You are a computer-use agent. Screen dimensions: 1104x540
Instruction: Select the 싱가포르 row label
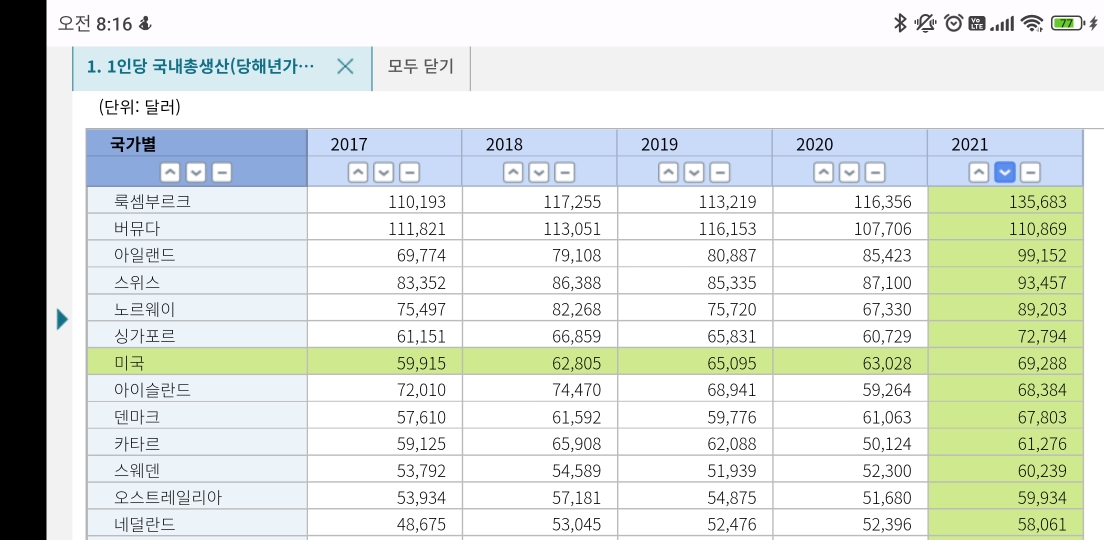197,336
